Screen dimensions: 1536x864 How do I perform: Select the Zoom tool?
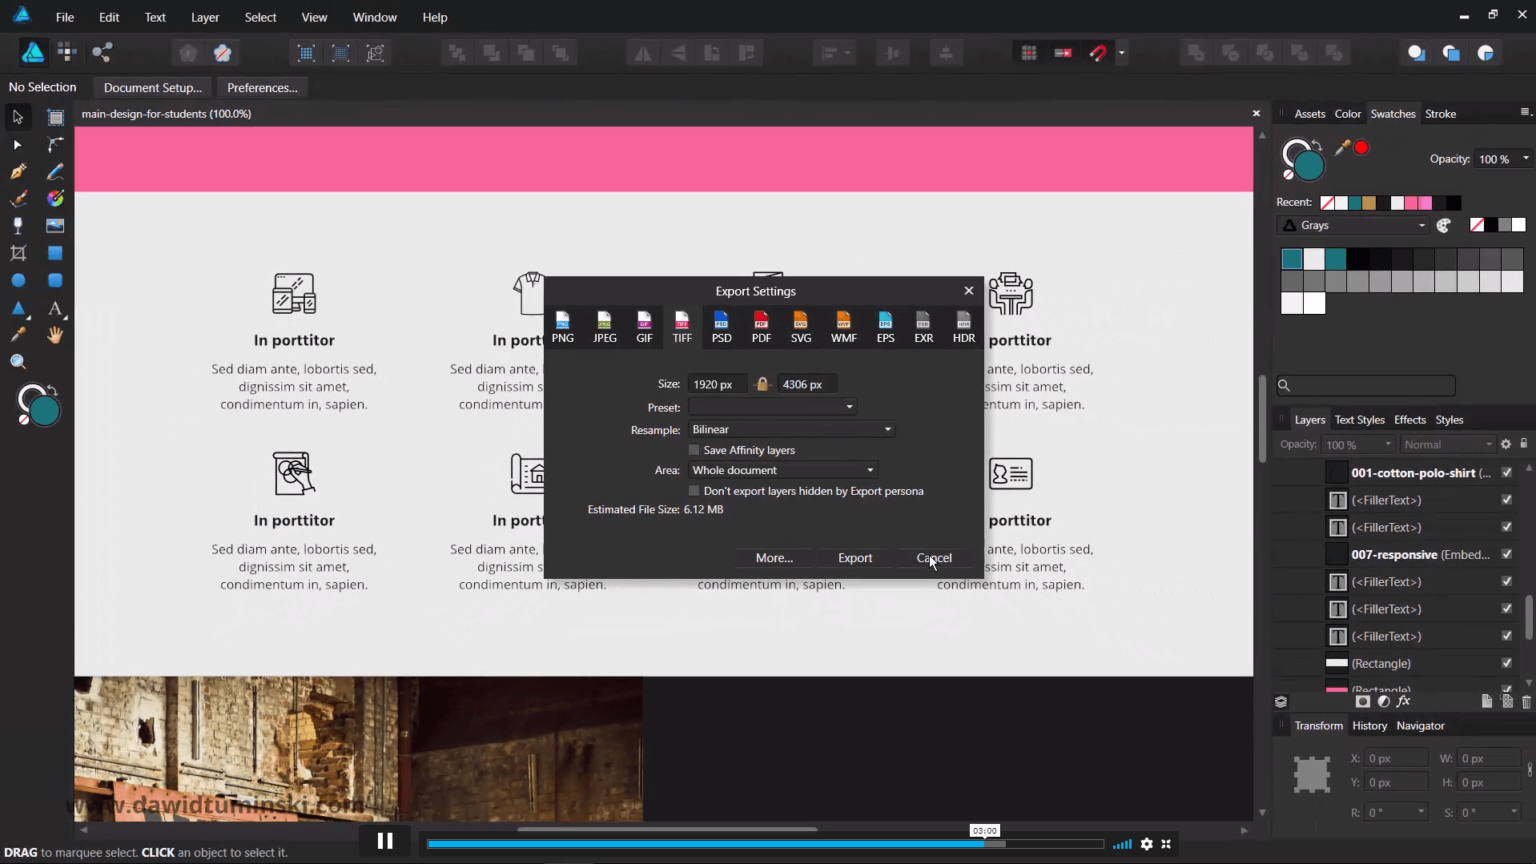[17, 362]
